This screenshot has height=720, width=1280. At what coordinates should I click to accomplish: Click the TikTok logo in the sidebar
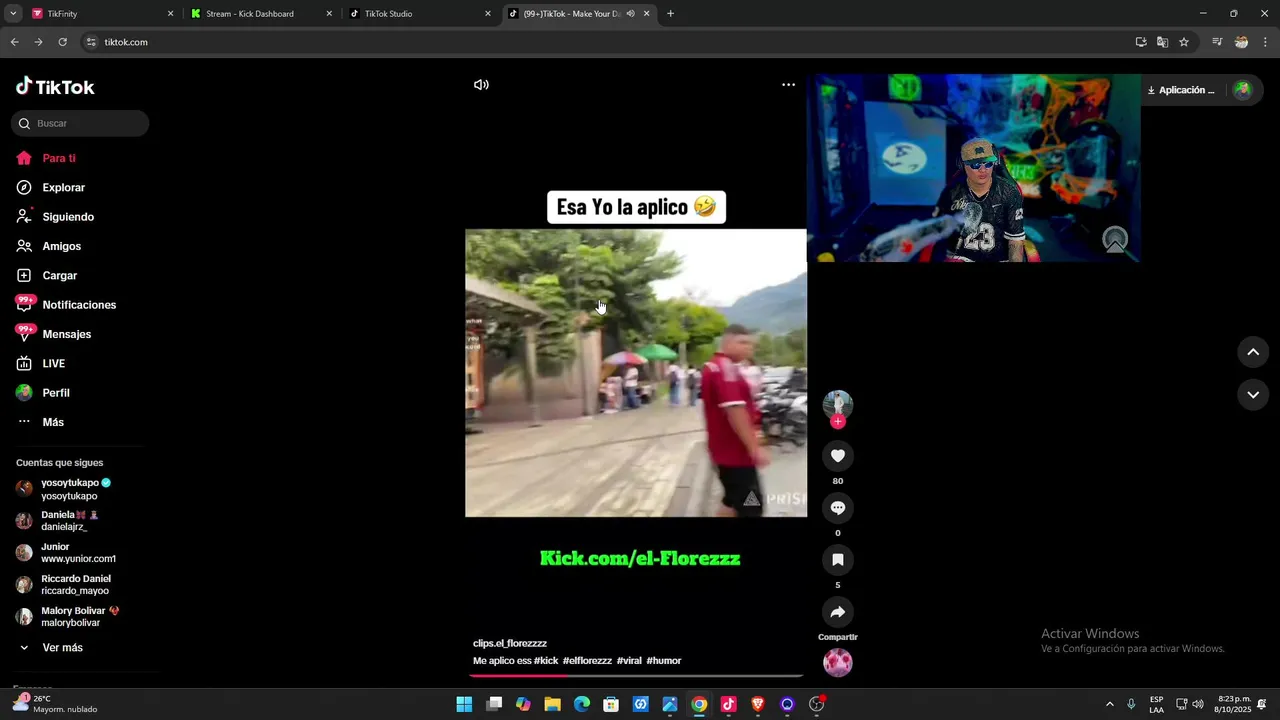[55, 87]
